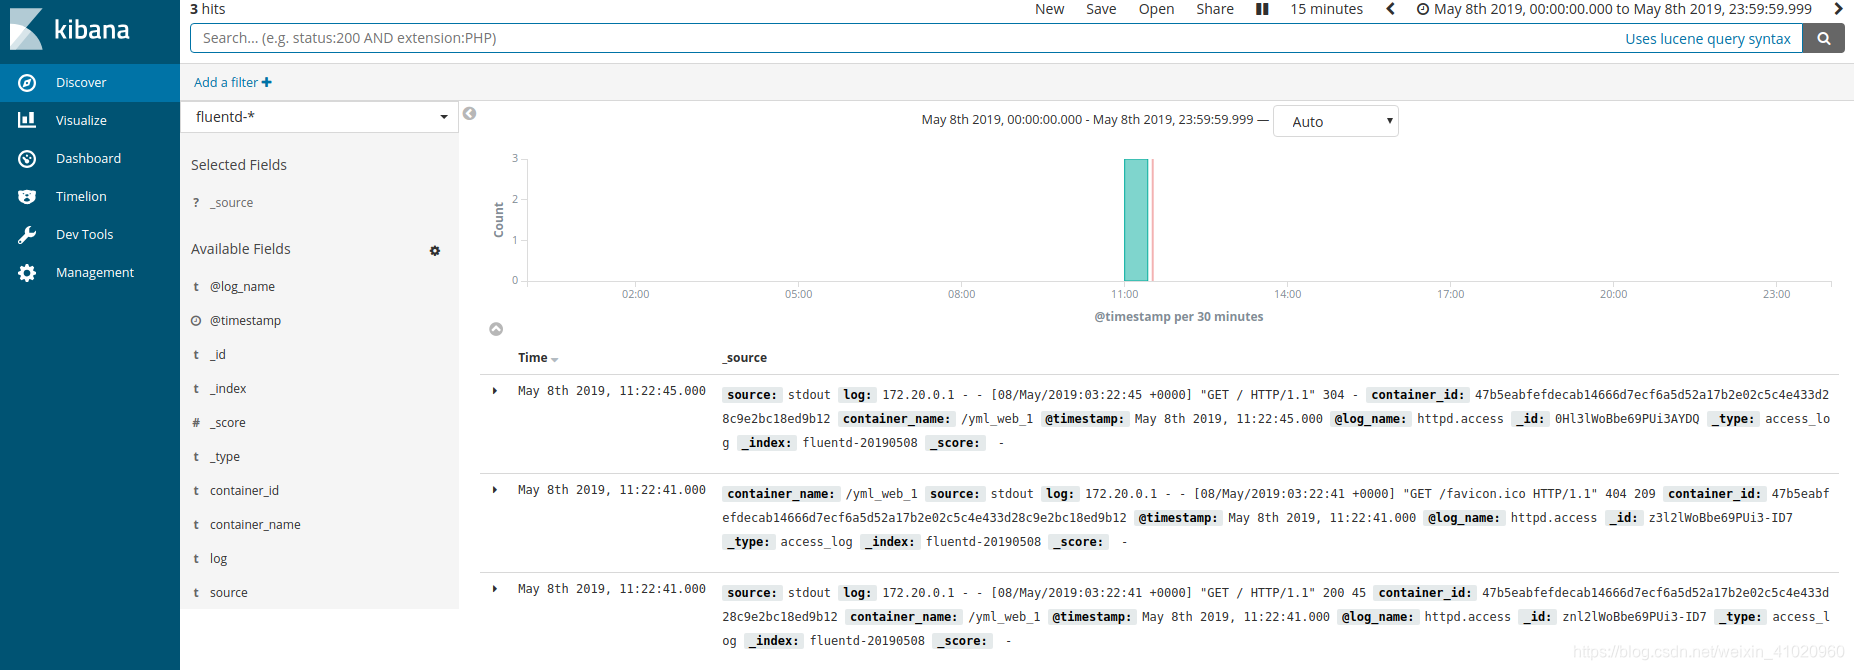
Task: Open Management settings section
Action: pyautogui.click(x=90, y=273)
